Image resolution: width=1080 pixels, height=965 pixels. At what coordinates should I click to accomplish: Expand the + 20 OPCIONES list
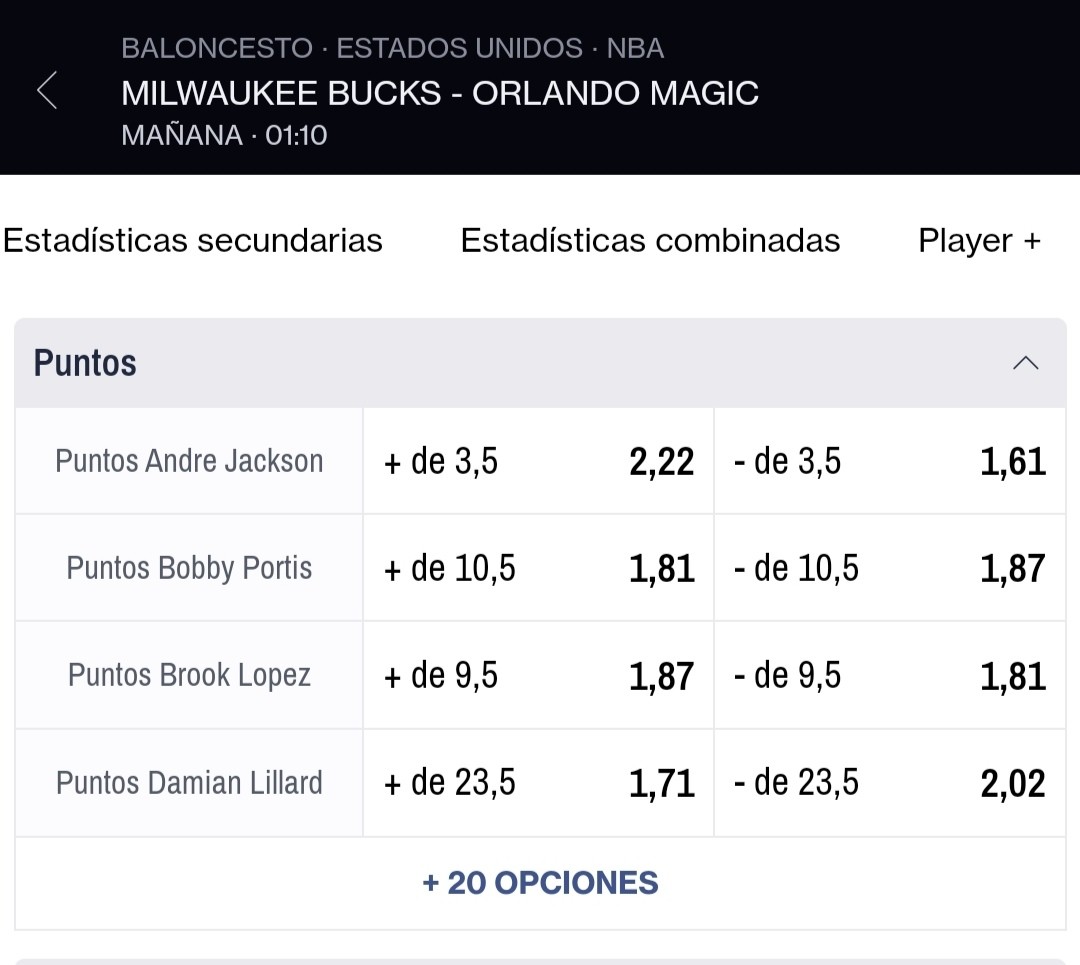click(x=541, y=883)
